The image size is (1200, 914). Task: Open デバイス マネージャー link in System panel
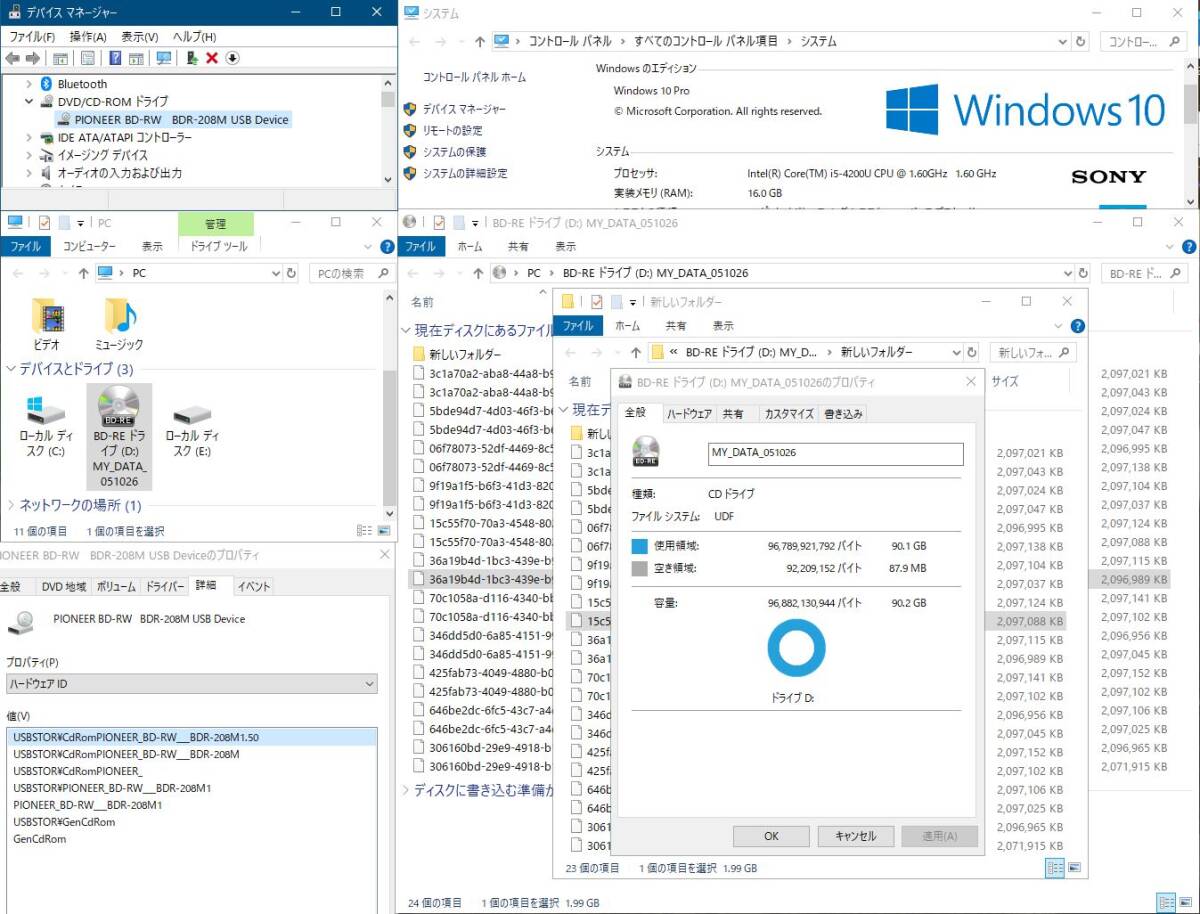click(x=464, y=109)
